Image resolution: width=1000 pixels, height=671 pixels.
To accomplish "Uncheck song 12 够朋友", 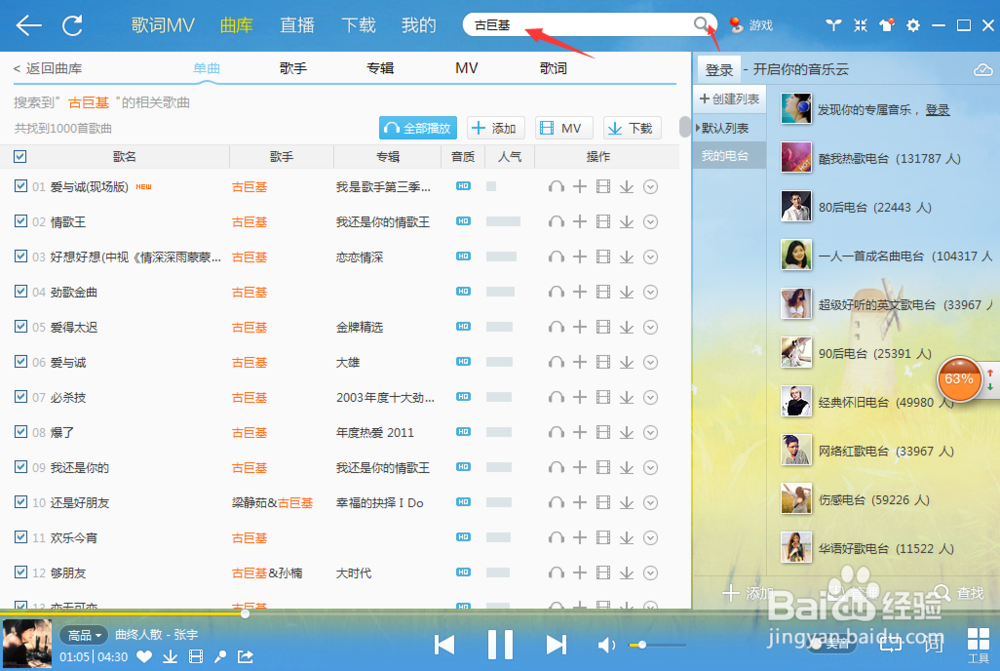I will [20, 571].
